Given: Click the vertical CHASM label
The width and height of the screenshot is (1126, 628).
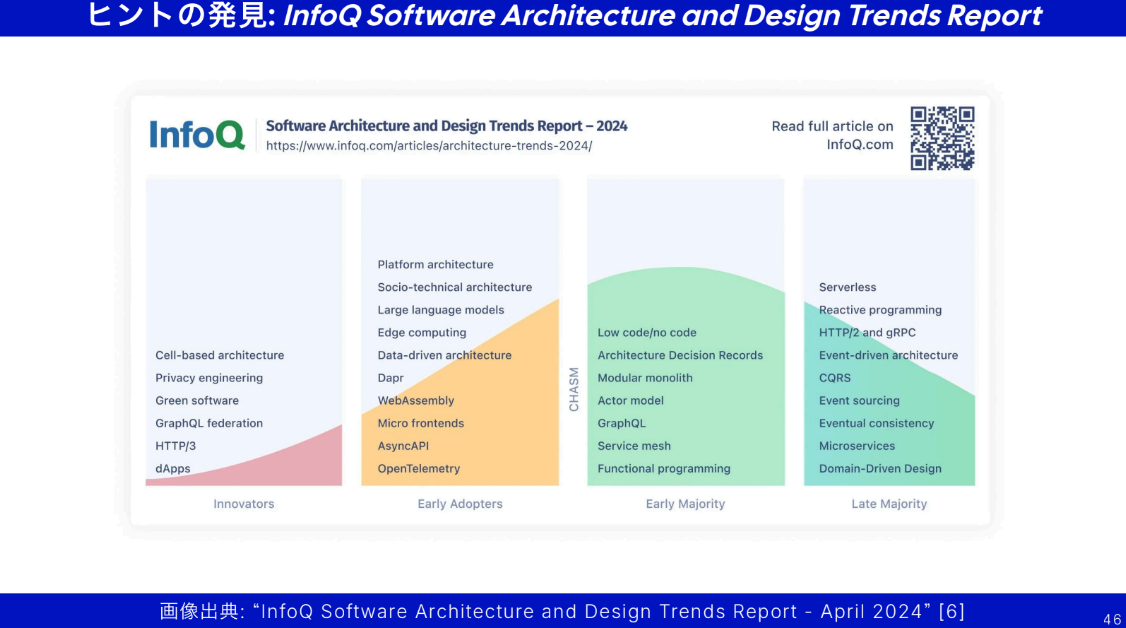Looking at the screenshot, I should coord(574,389).
